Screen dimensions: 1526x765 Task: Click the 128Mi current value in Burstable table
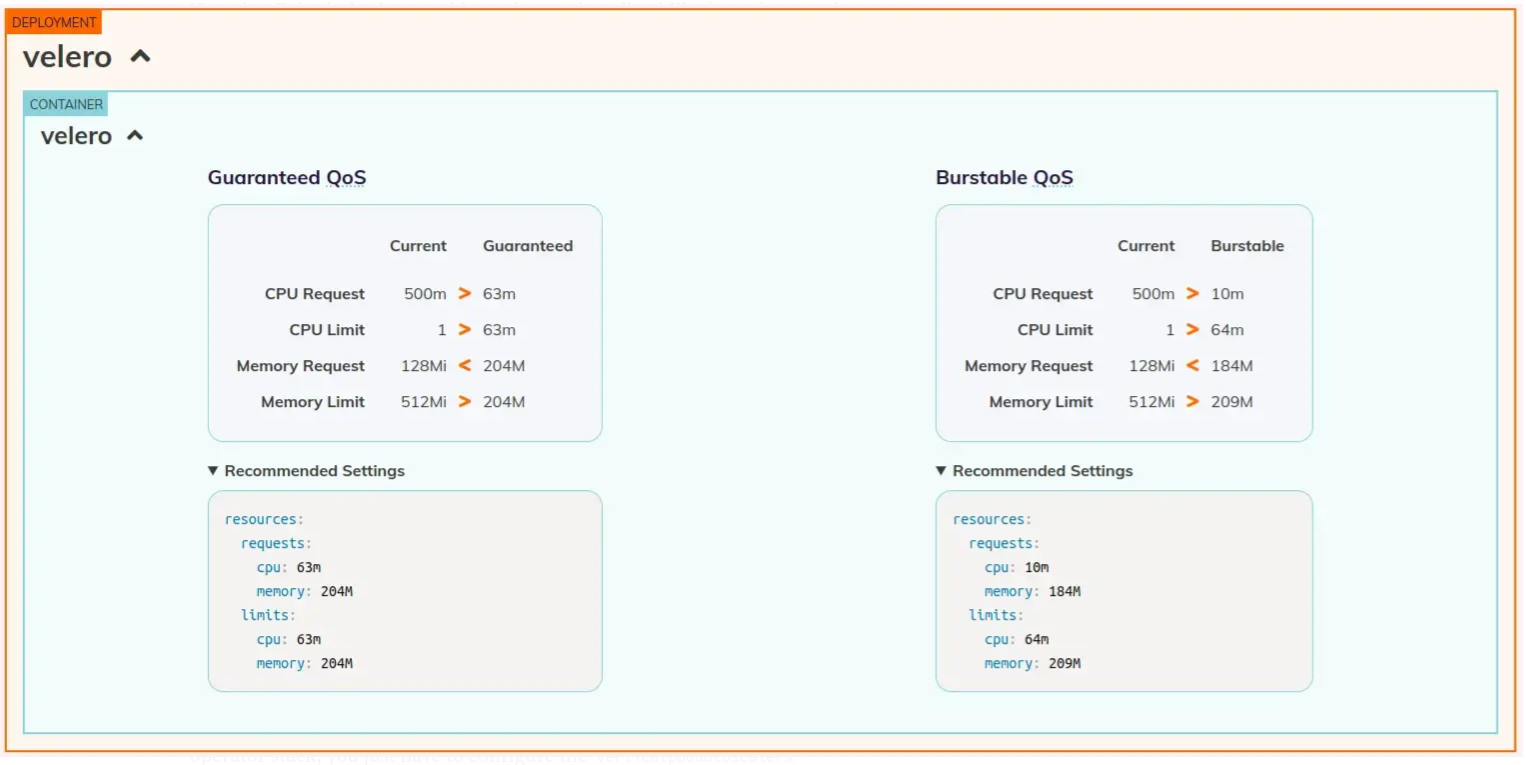coord(1152,366)
